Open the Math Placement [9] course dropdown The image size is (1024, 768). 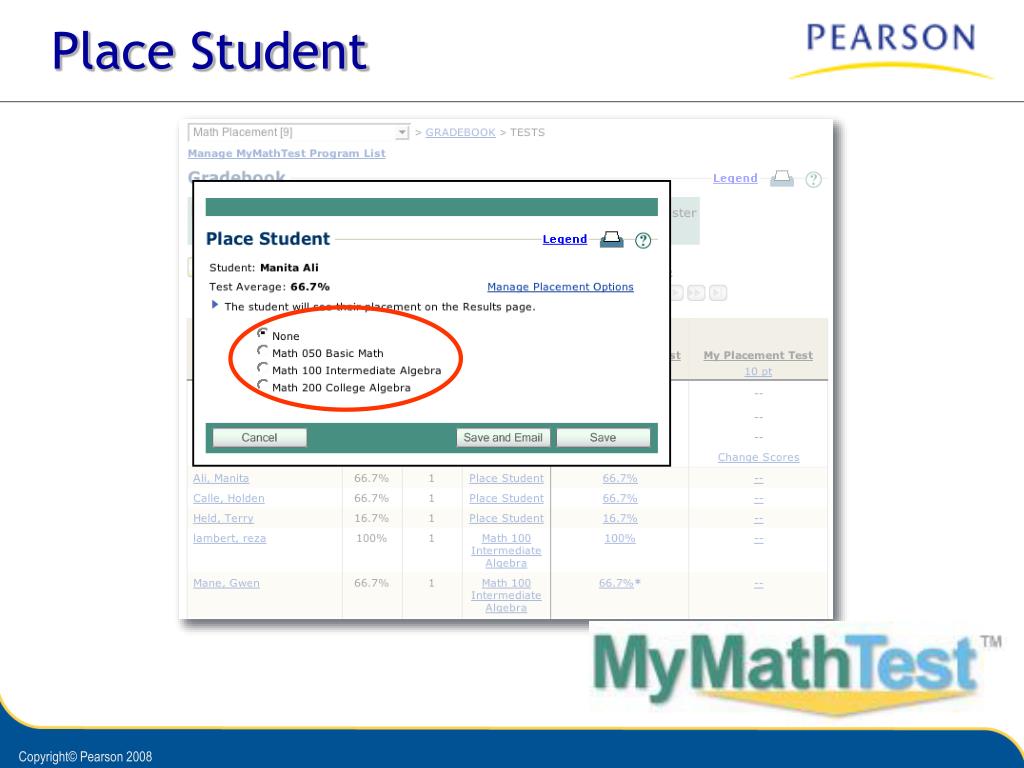click(298, 133)
